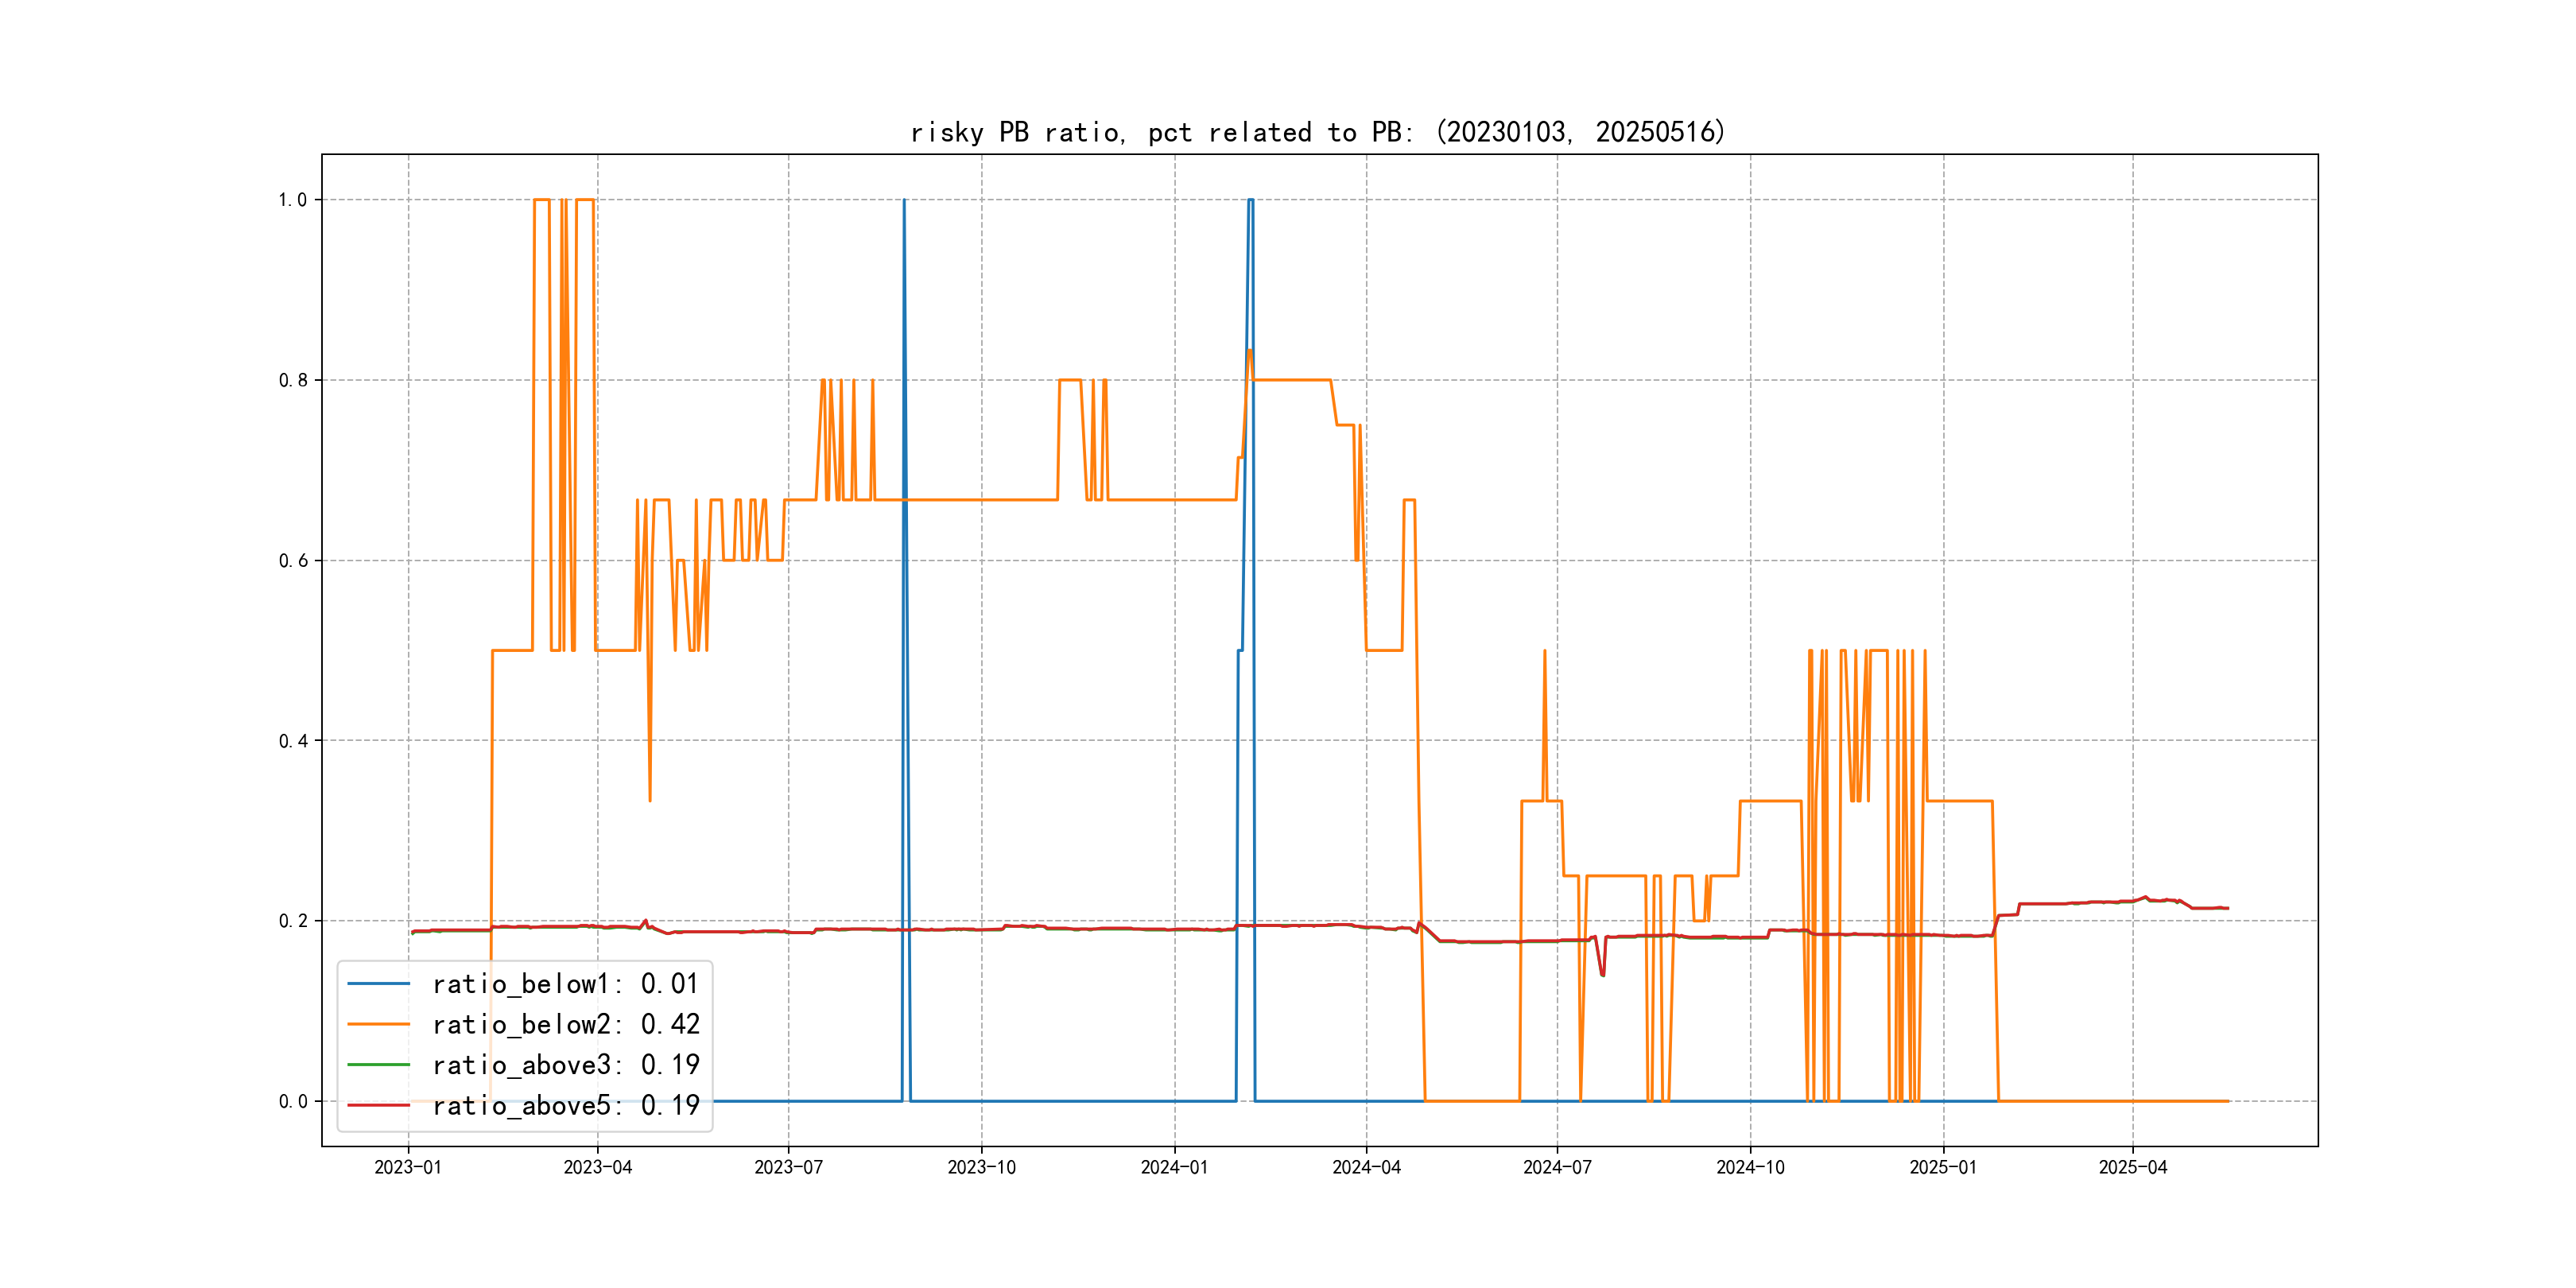Select the 'ratio_above3: 0.19' legend label
This screenshot has width=2576, height=1288.
[x=565, y=1065]
